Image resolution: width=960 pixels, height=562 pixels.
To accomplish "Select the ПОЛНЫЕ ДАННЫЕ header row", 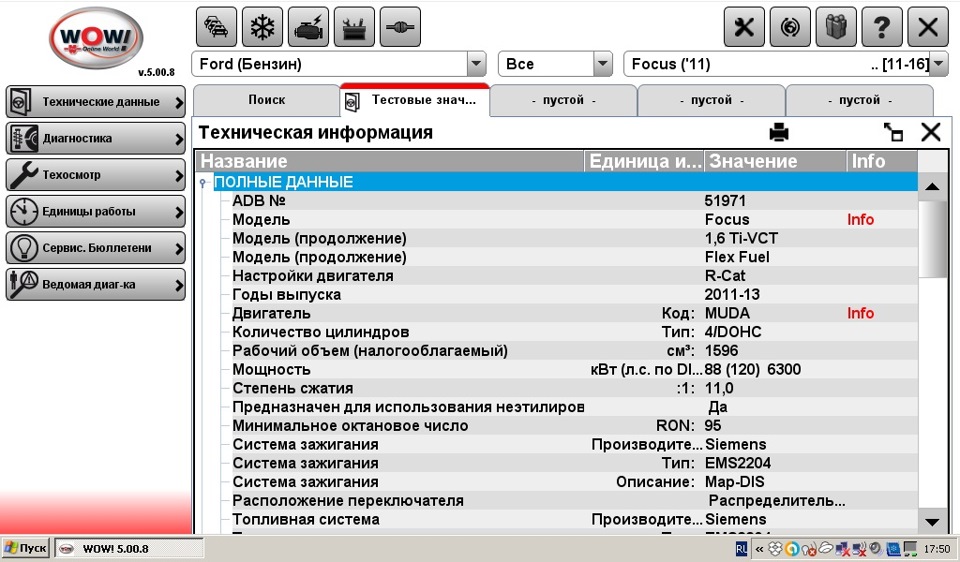I will pos(564,182).
